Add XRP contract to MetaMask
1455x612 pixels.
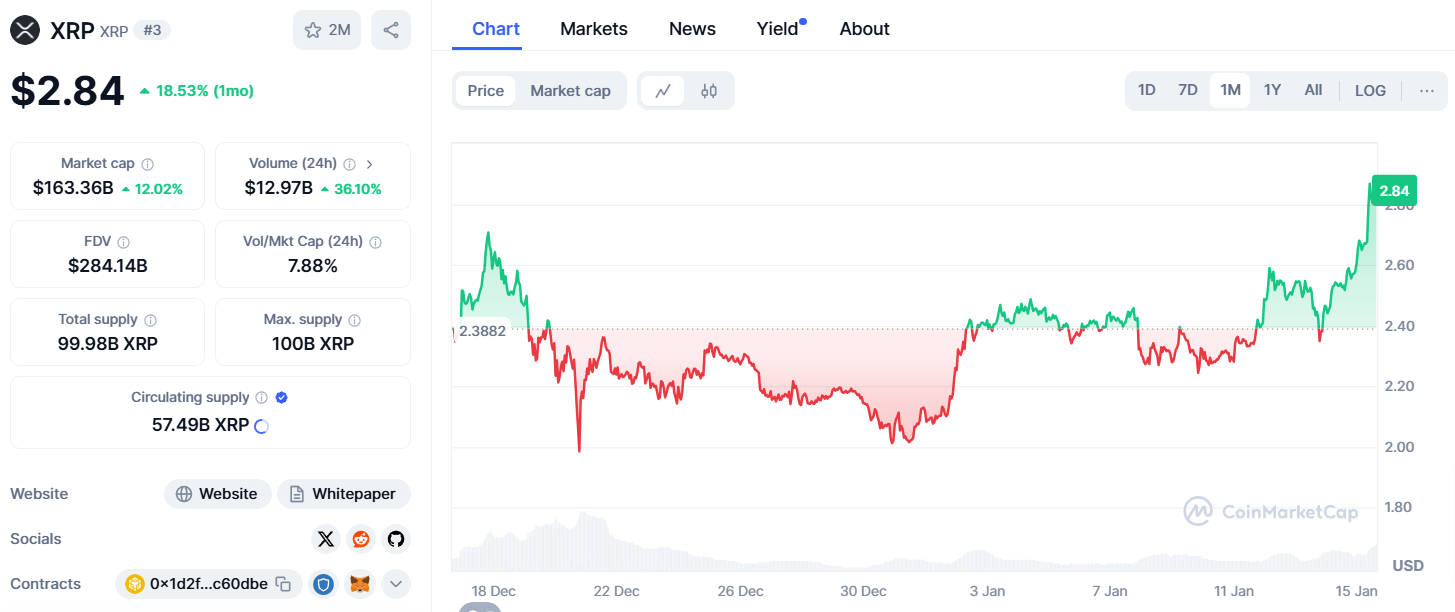click(359, 583)
